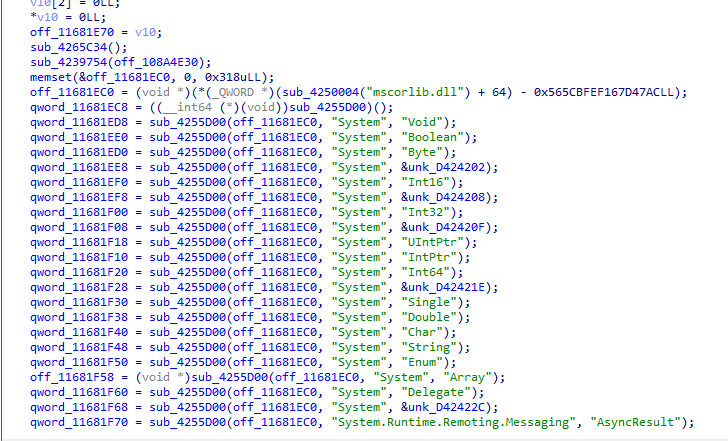Click variable off_11681F58

tap(72, 377)
